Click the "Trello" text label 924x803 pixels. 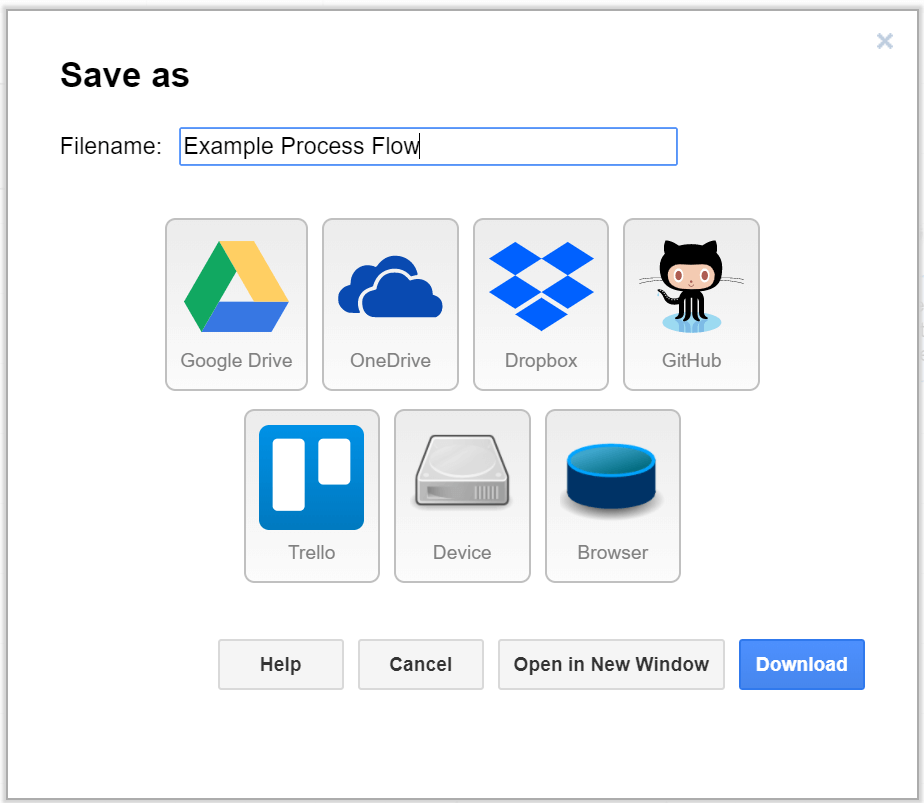click(x=311, y=552)
